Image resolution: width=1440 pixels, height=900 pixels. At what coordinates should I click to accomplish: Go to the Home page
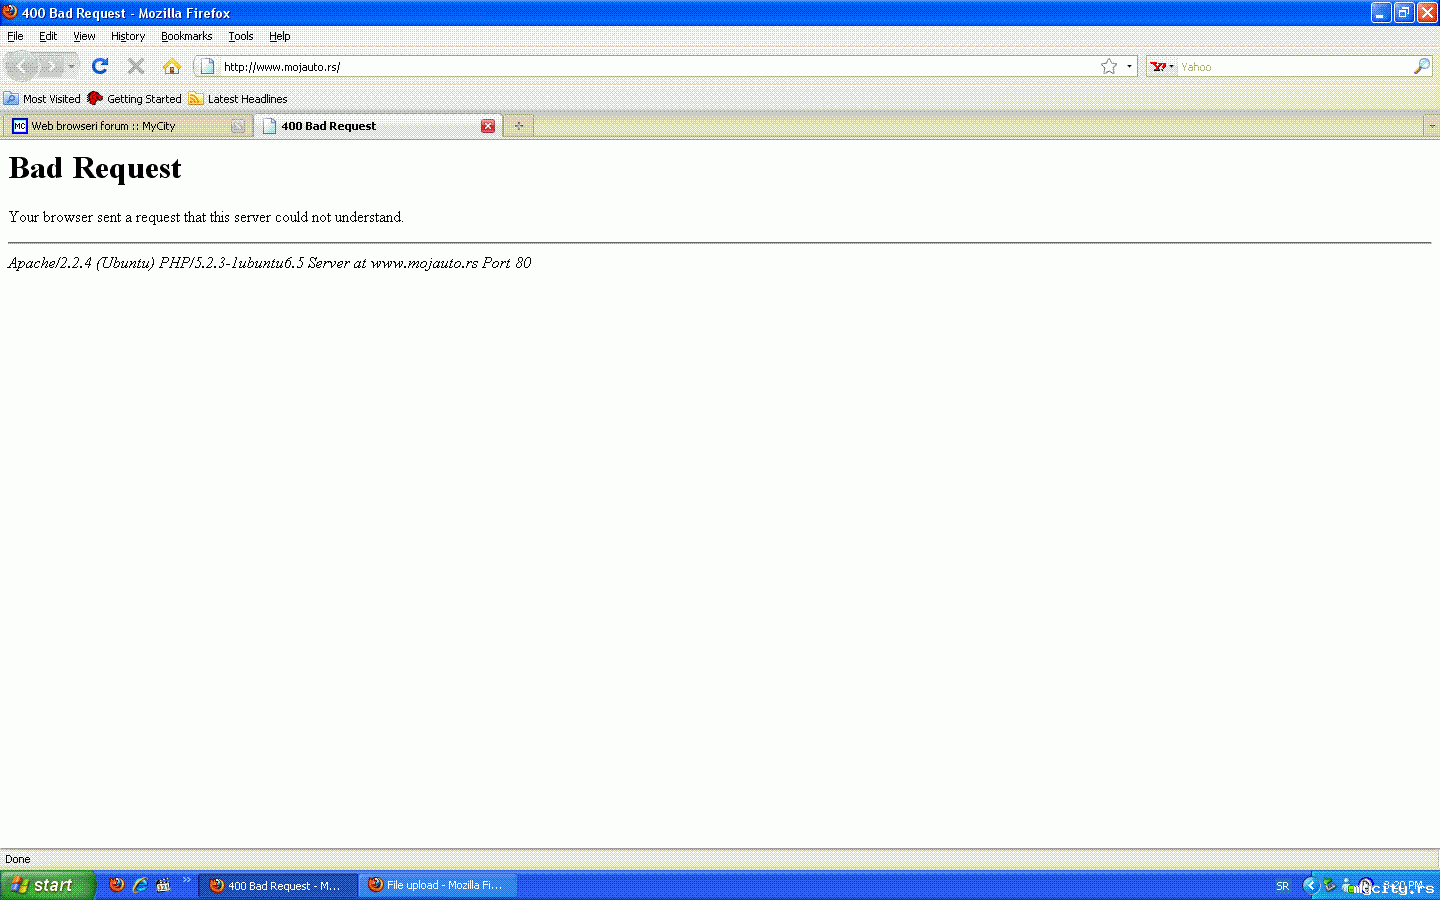(172, 66)
